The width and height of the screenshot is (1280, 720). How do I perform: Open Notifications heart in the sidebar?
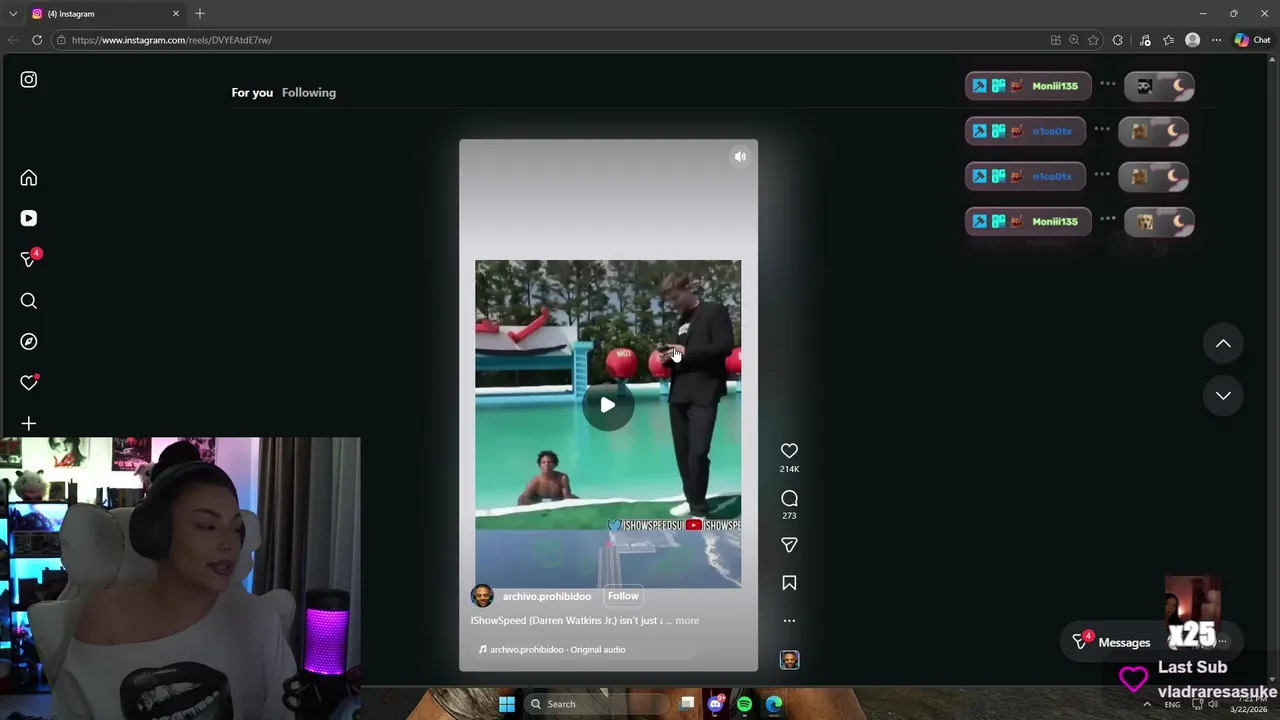tap(29, 382)
